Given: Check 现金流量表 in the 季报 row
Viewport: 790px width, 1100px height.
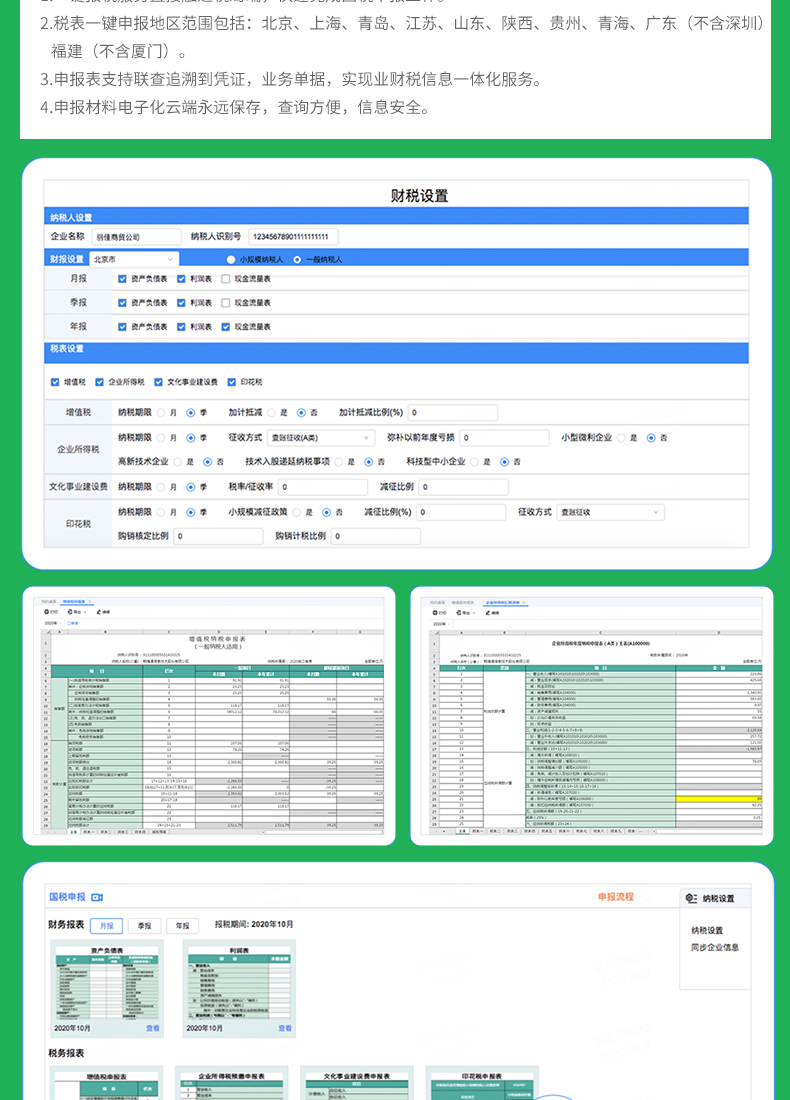Looking at the screenshot, I should coord(226,303).
